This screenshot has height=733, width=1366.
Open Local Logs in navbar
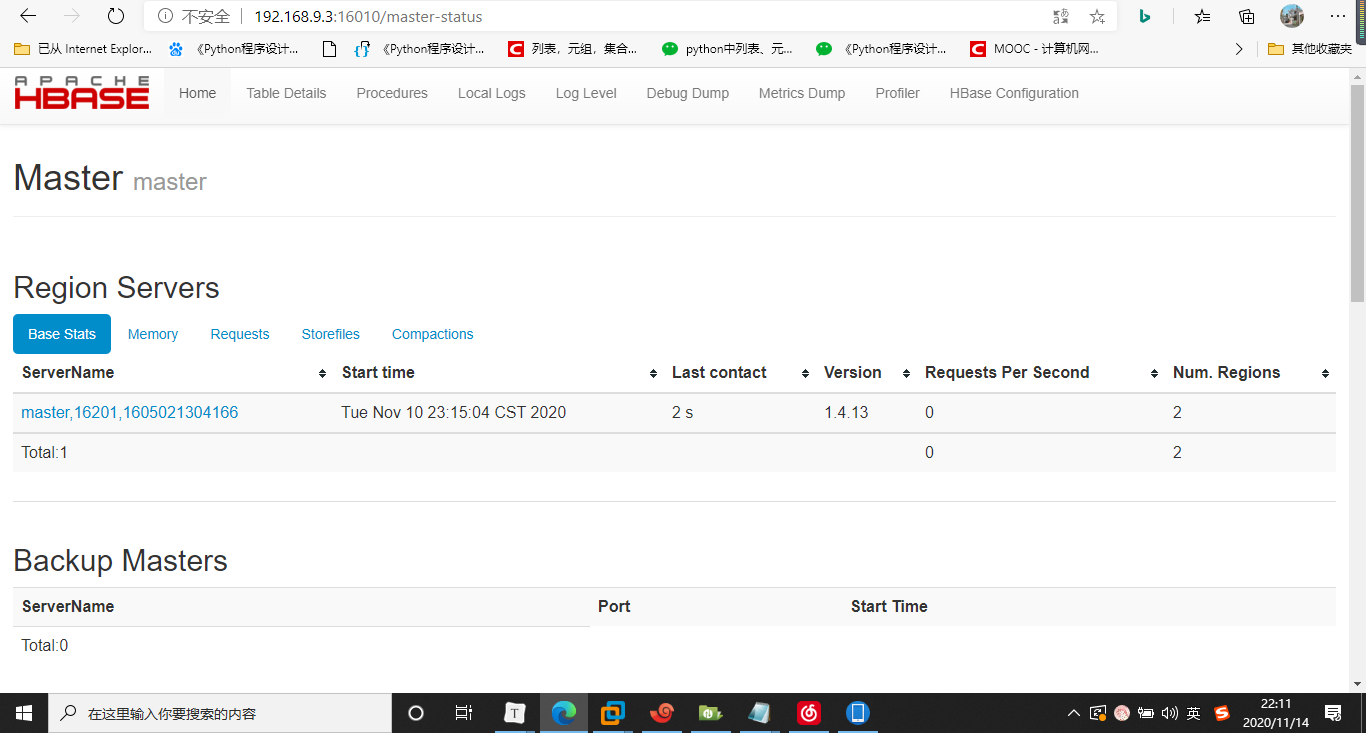pos(491,93)
